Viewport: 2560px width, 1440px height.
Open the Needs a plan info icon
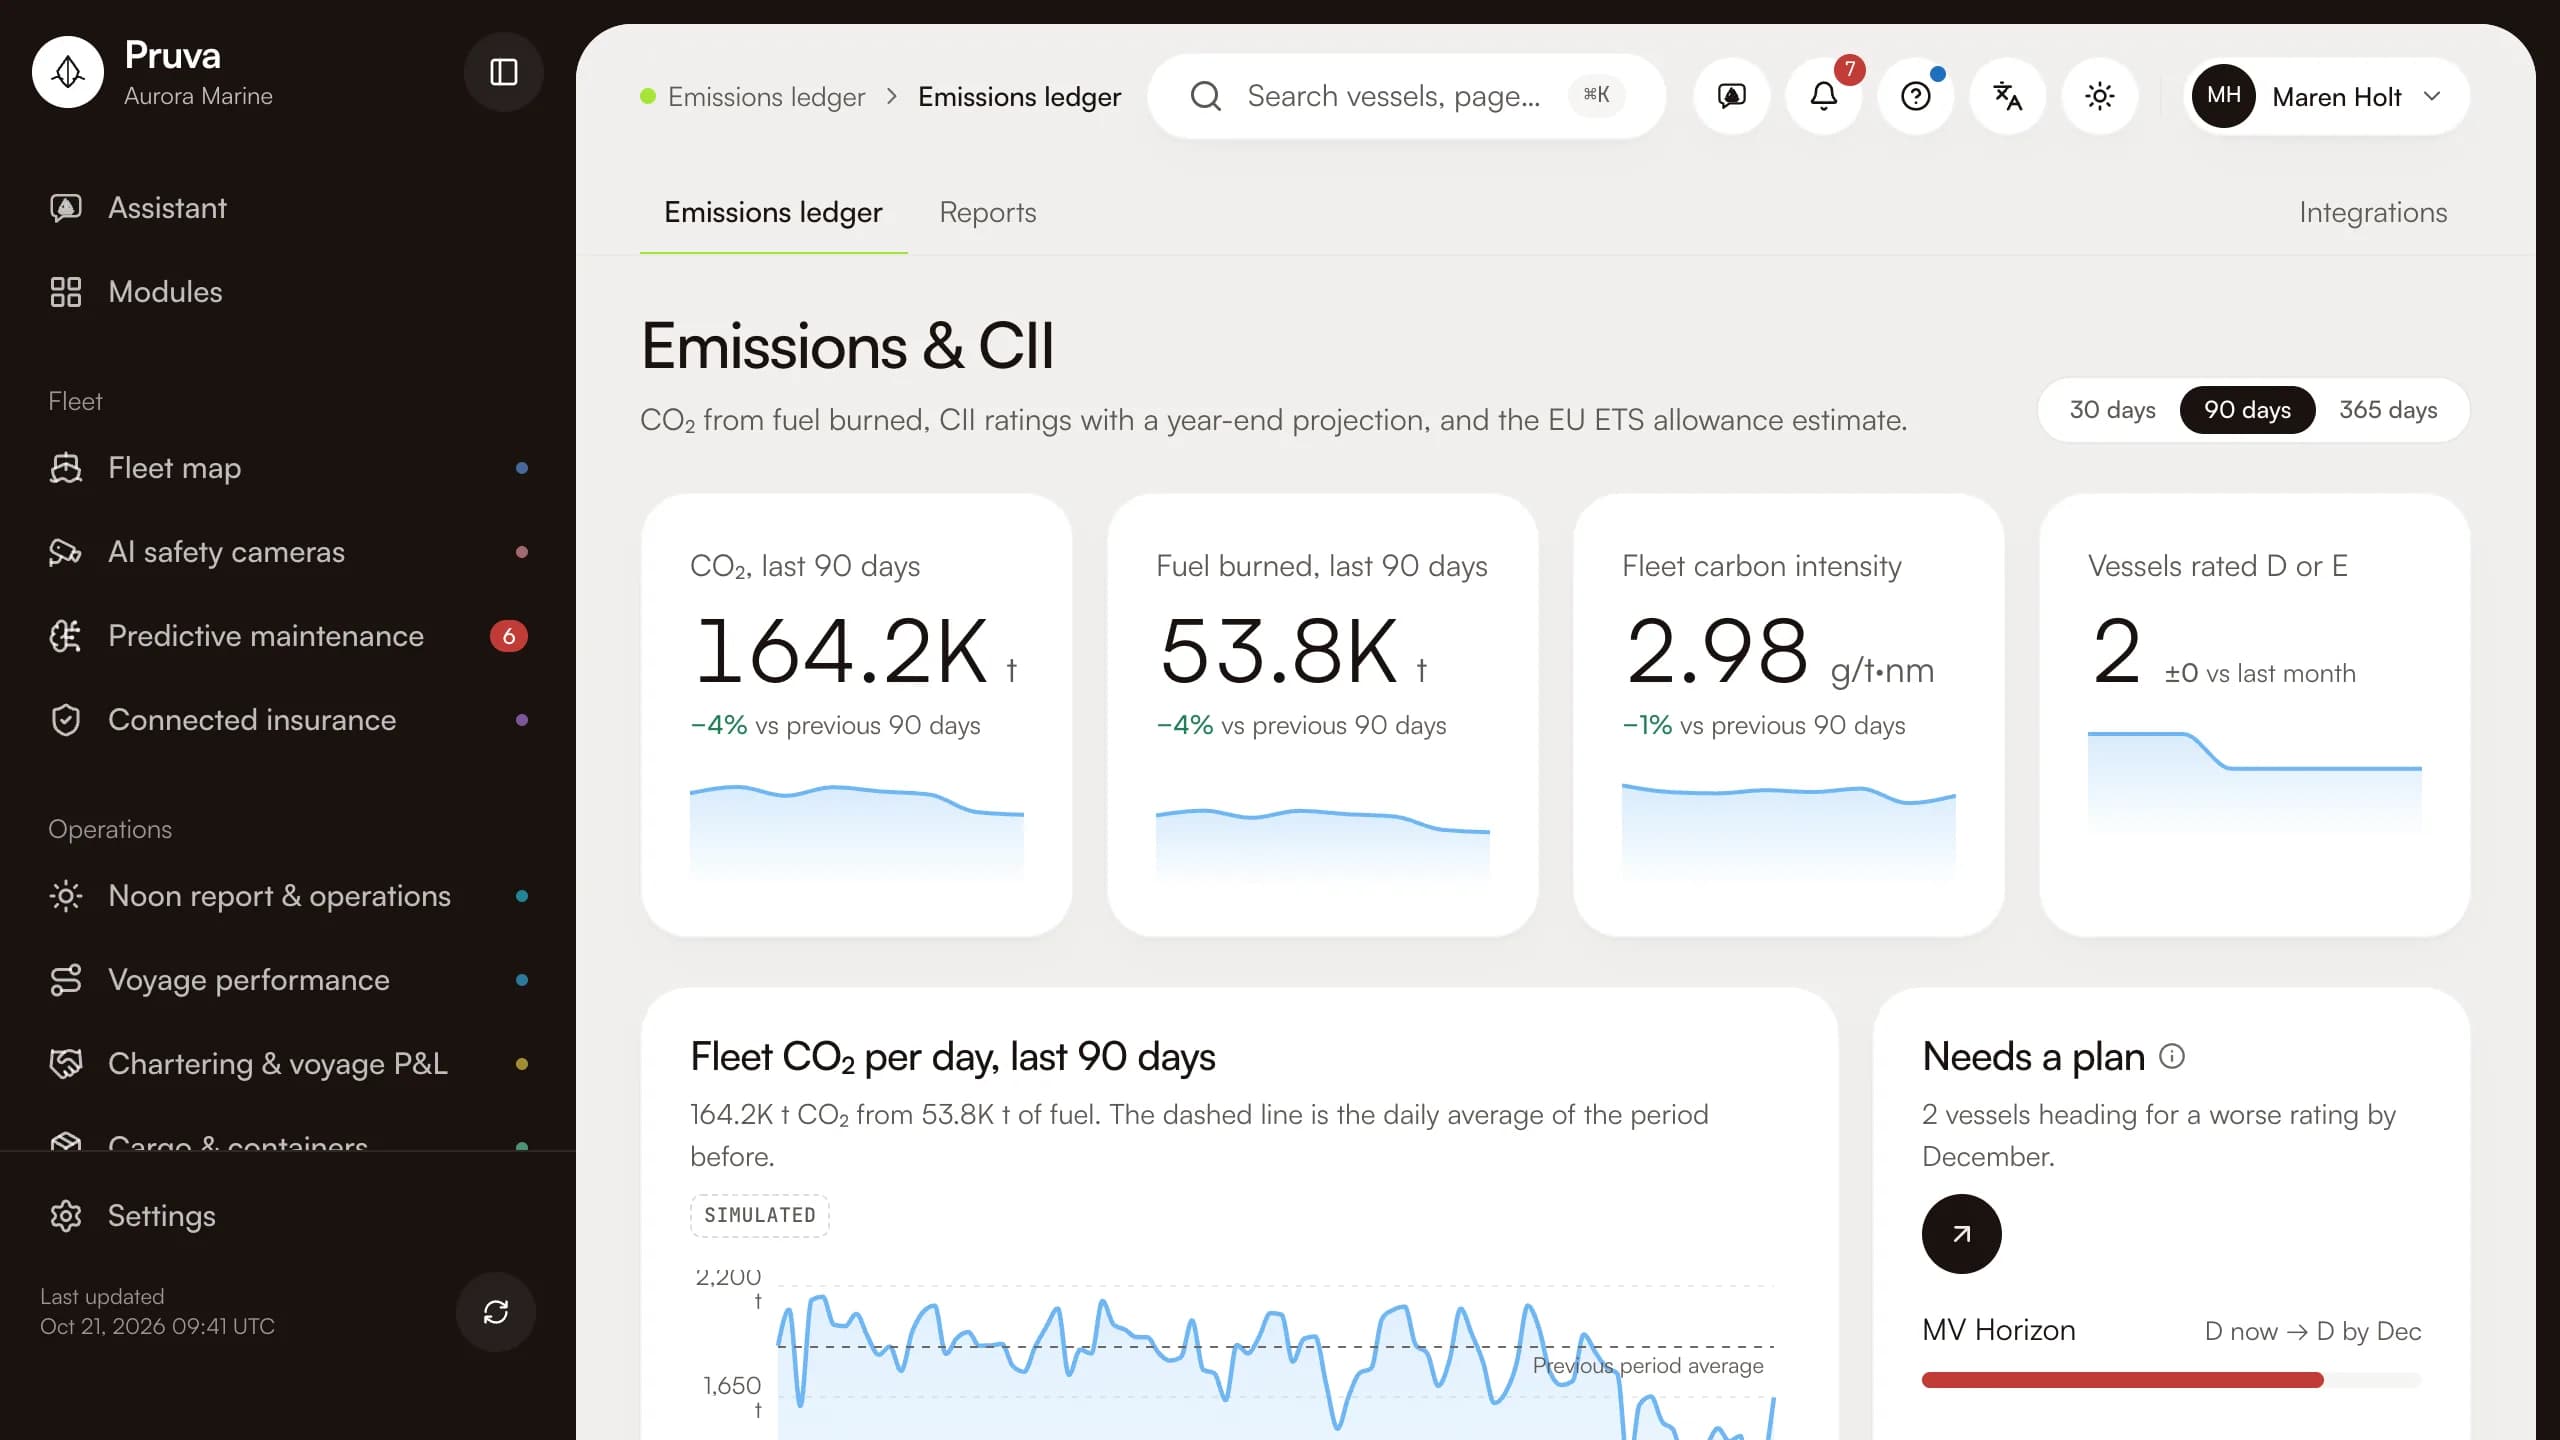(x=2172, y=1056)
